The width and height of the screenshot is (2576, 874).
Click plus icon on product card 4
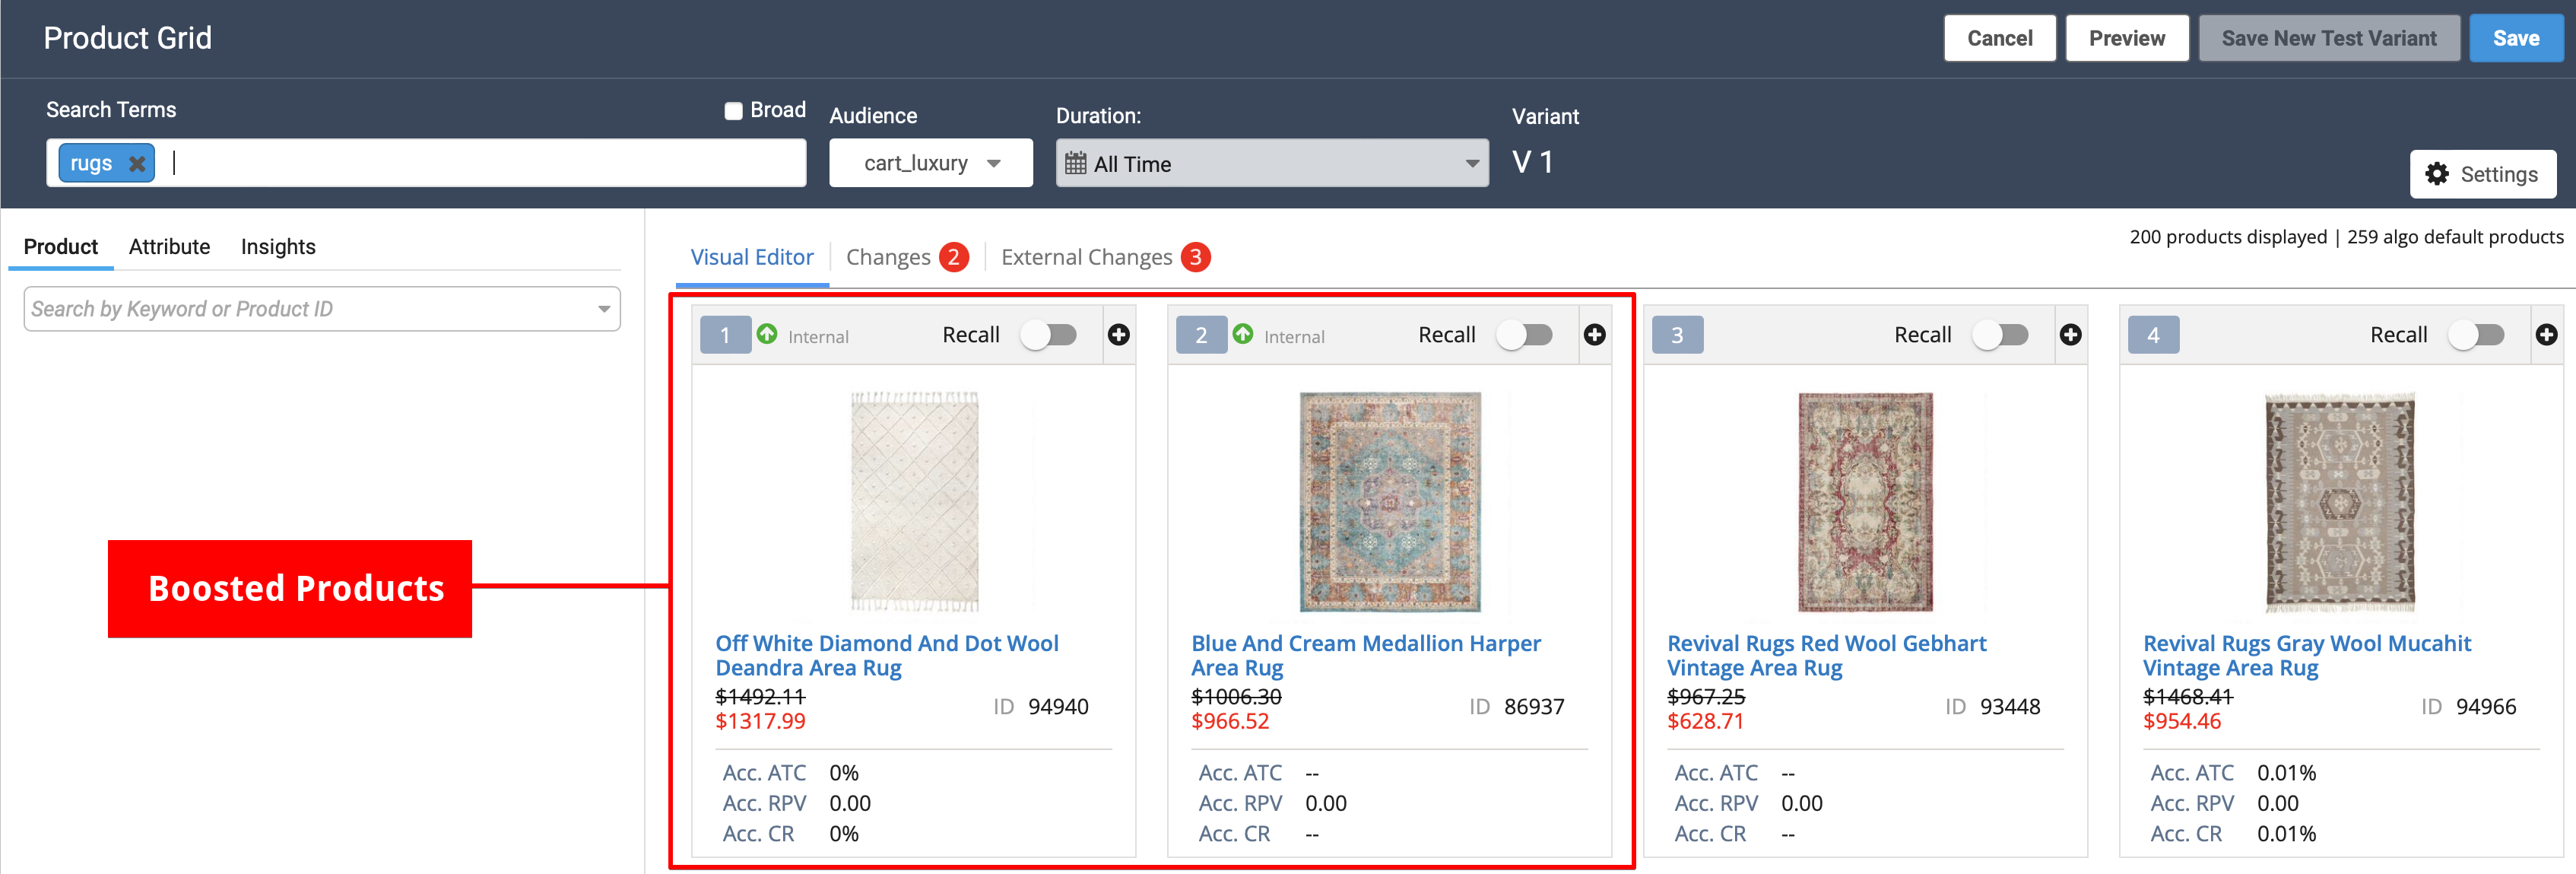[2546, 335]
